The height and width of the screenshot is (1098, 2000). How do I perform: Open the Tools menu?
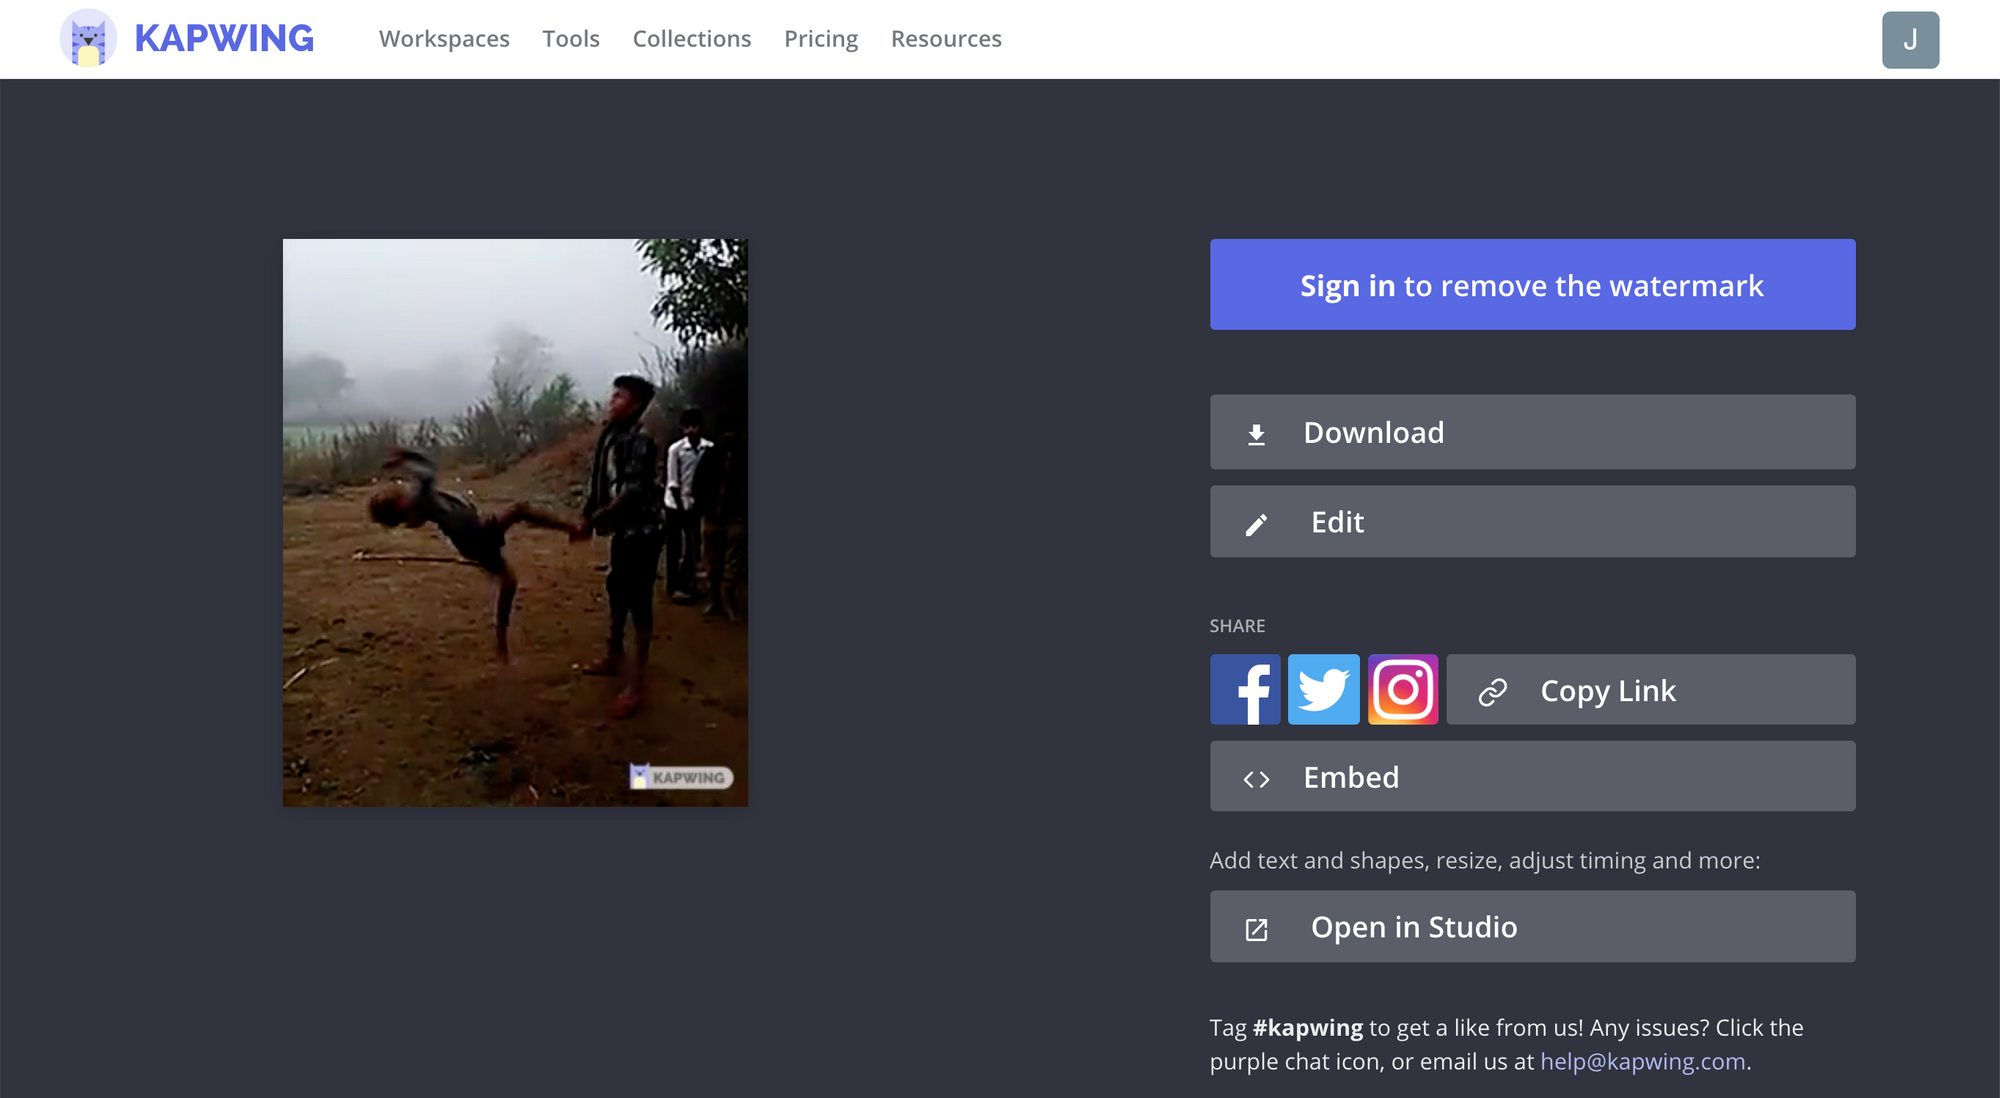point(571,39)
